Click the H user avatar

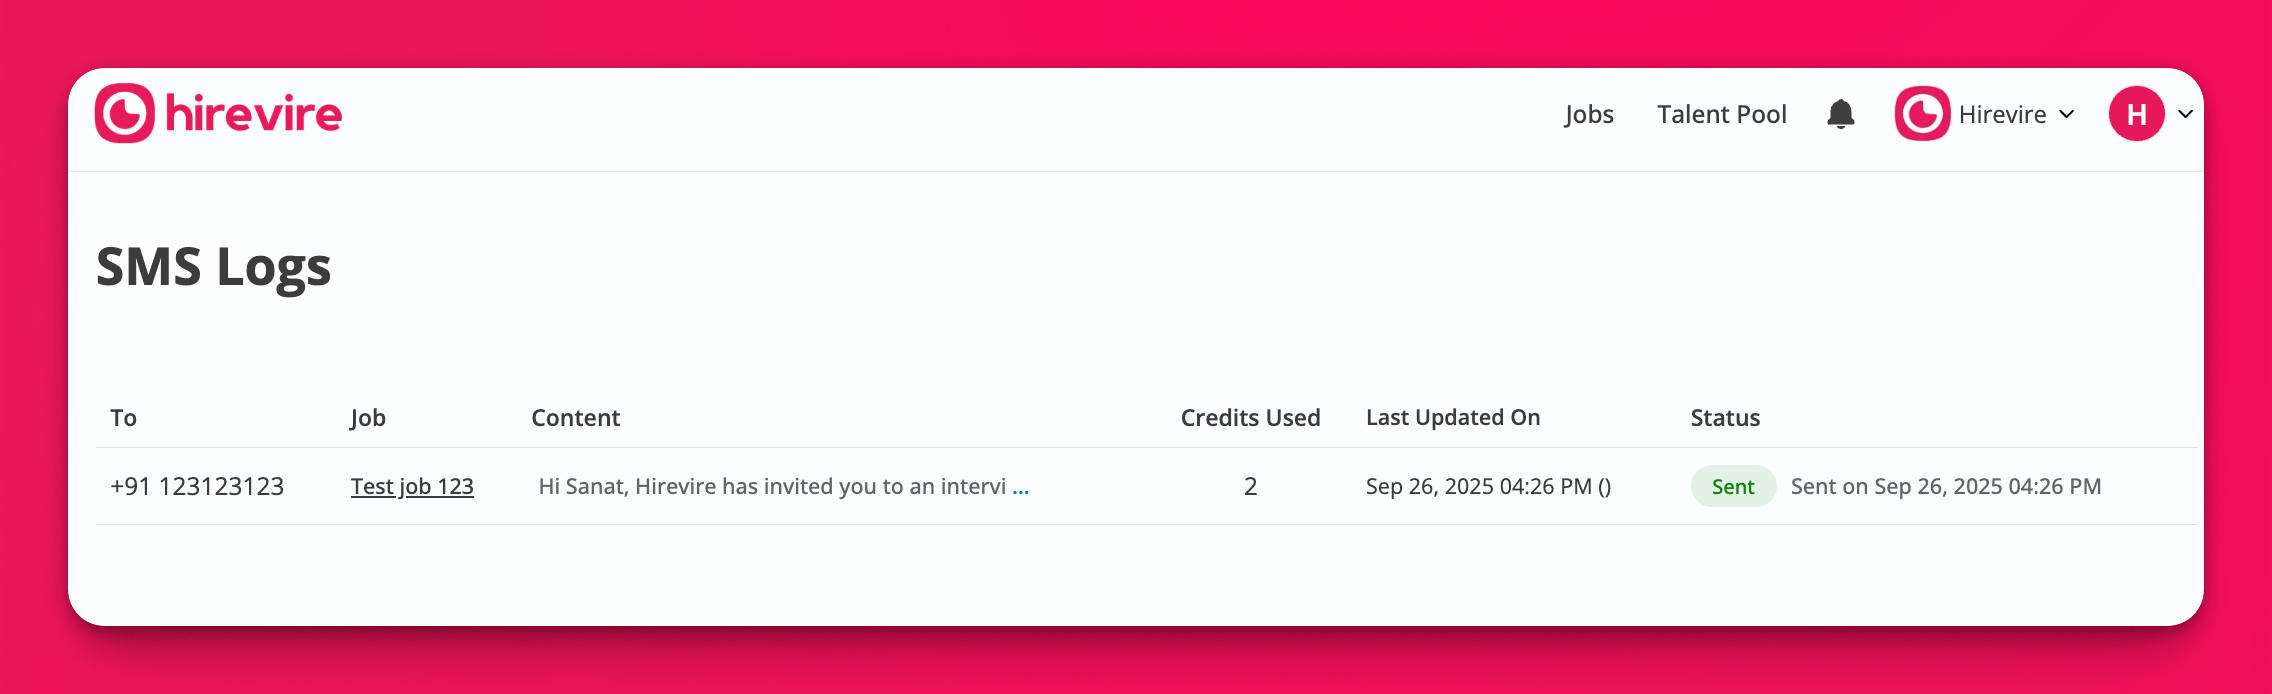click(x=2136, y=114)
